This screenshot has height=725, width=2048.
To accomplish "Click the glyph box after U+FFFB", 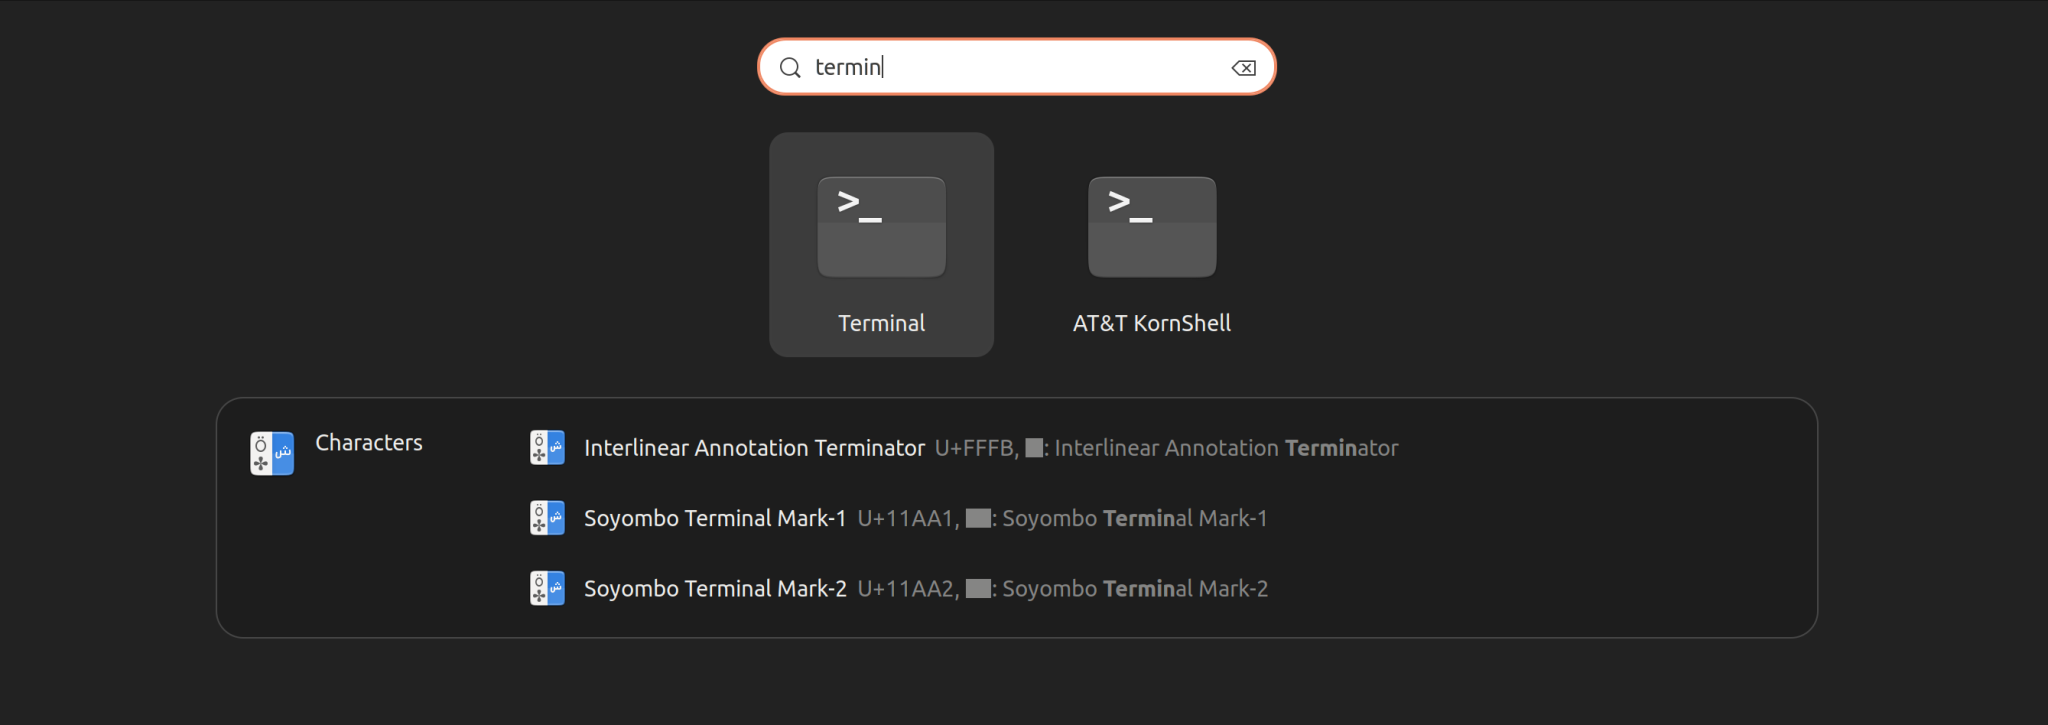I will [x=1034, y=448].
